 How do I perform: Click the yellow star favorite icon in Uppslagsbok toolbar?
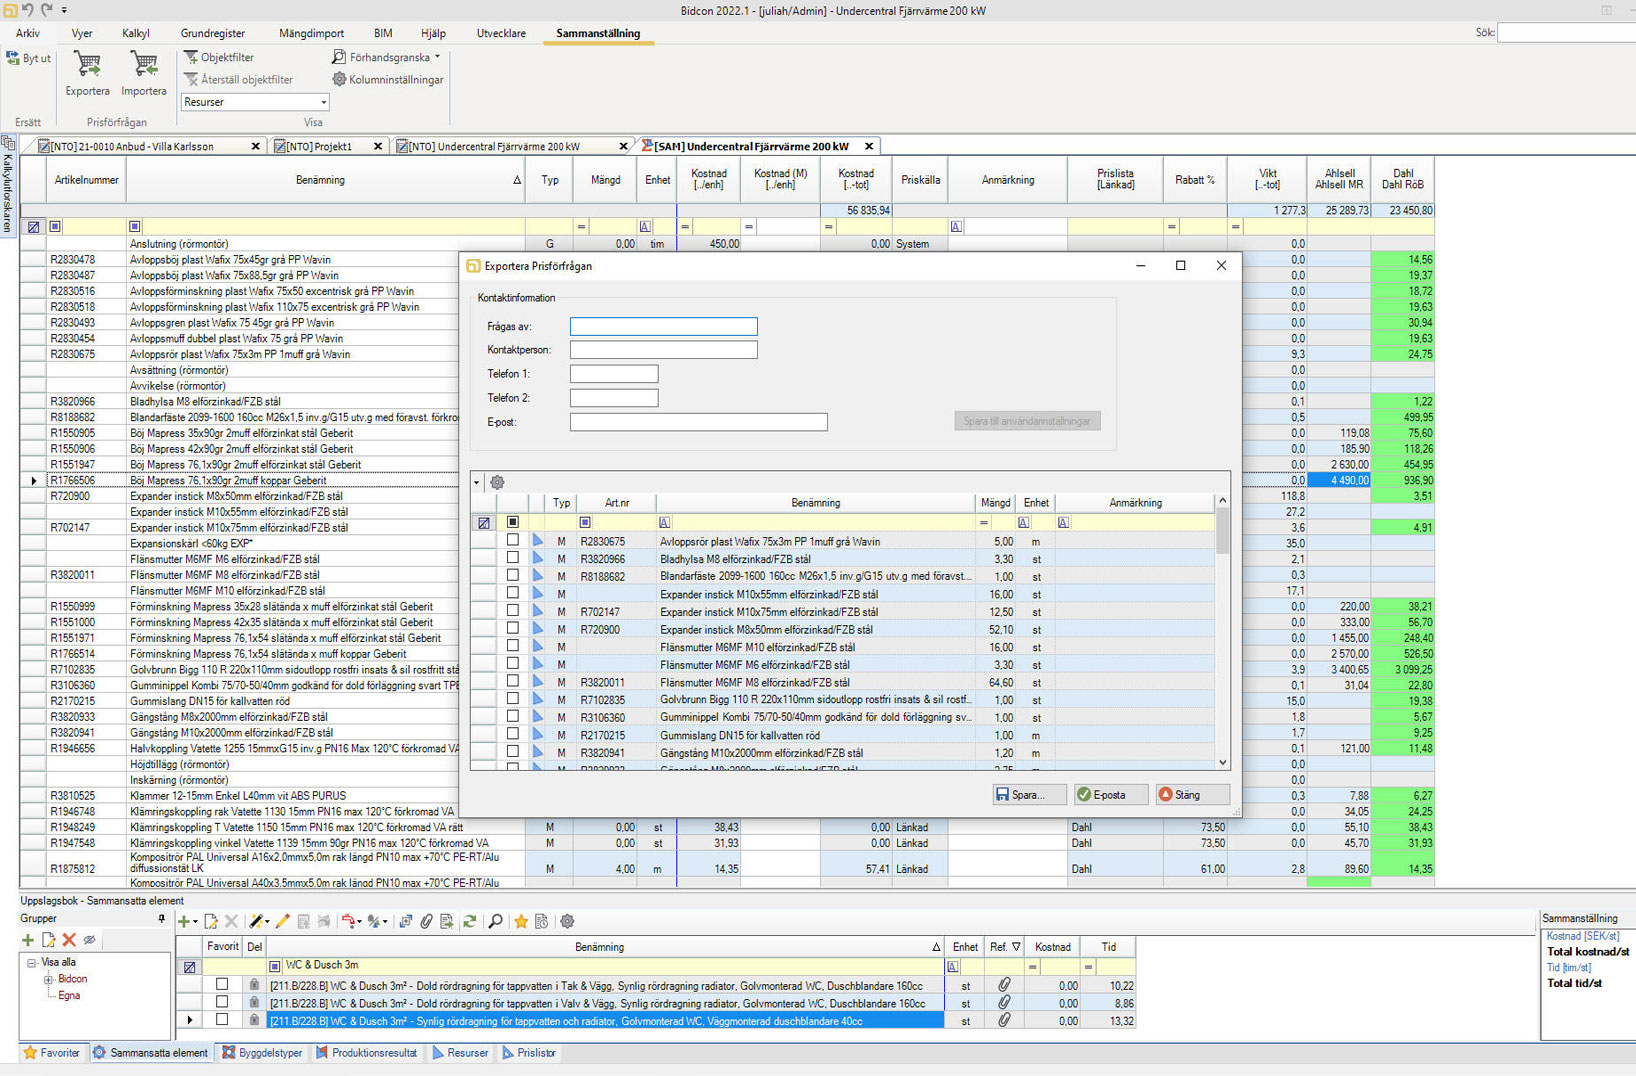pyautogui.click(x=521, y=921)
